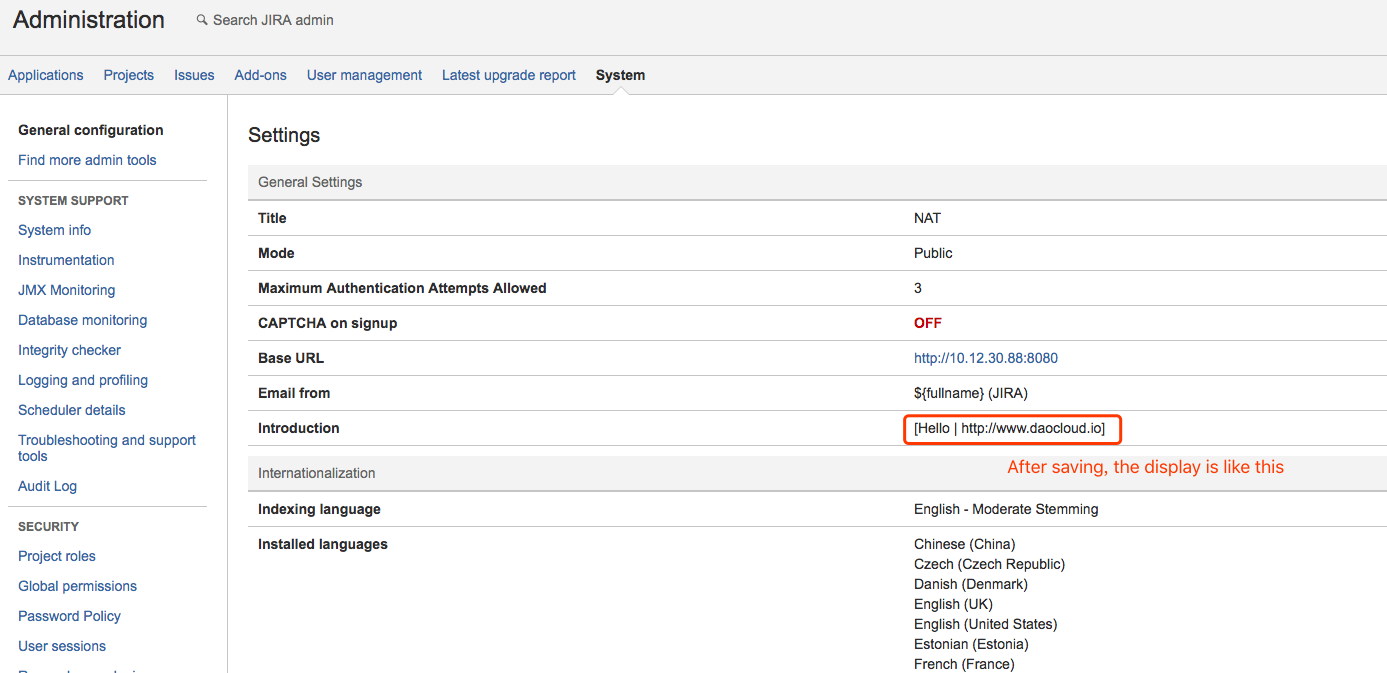Open Project roles under Security
Image resolution: width=1387 pixels, height=673 pixels.
(x=57, y=556)
